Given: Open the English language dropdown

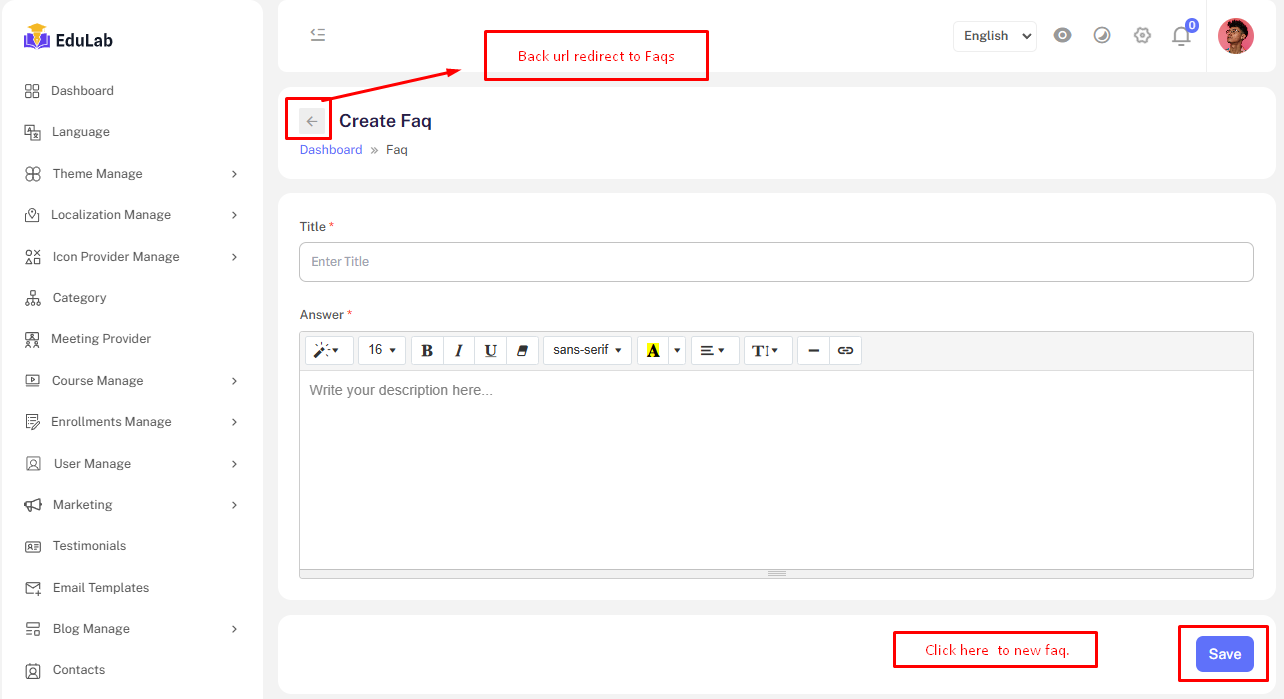Looking at the screenshot, I should [x=994, y=36].
